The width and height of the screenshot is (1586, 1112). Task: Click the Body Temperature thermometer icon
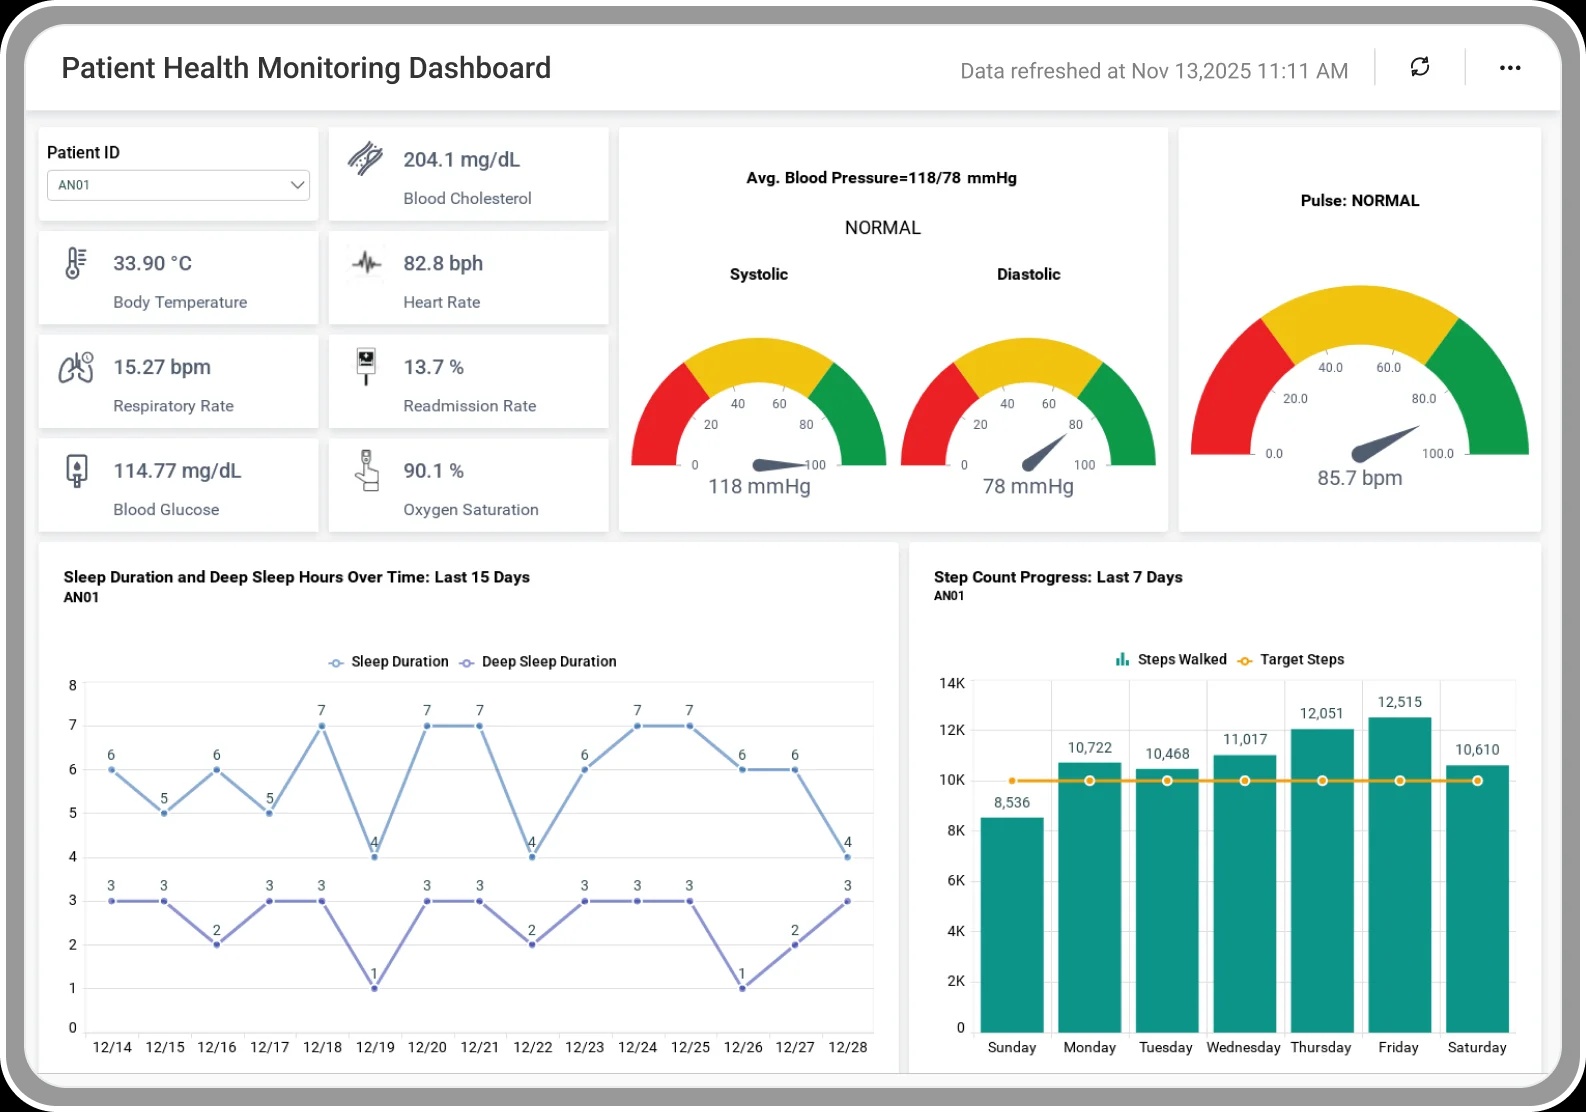pos(76,263)
